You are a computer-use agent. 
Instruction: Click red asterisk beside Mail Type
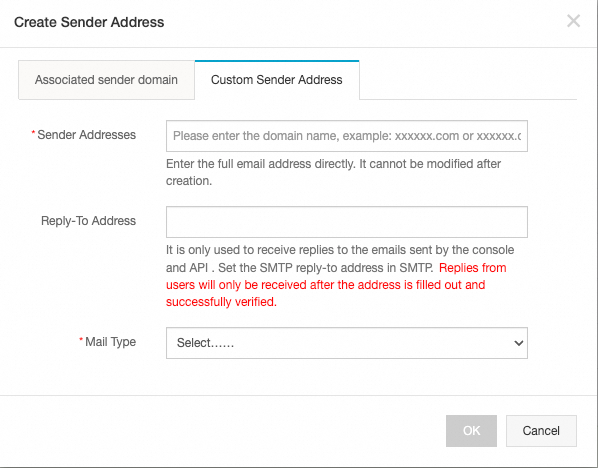(81, 339)
